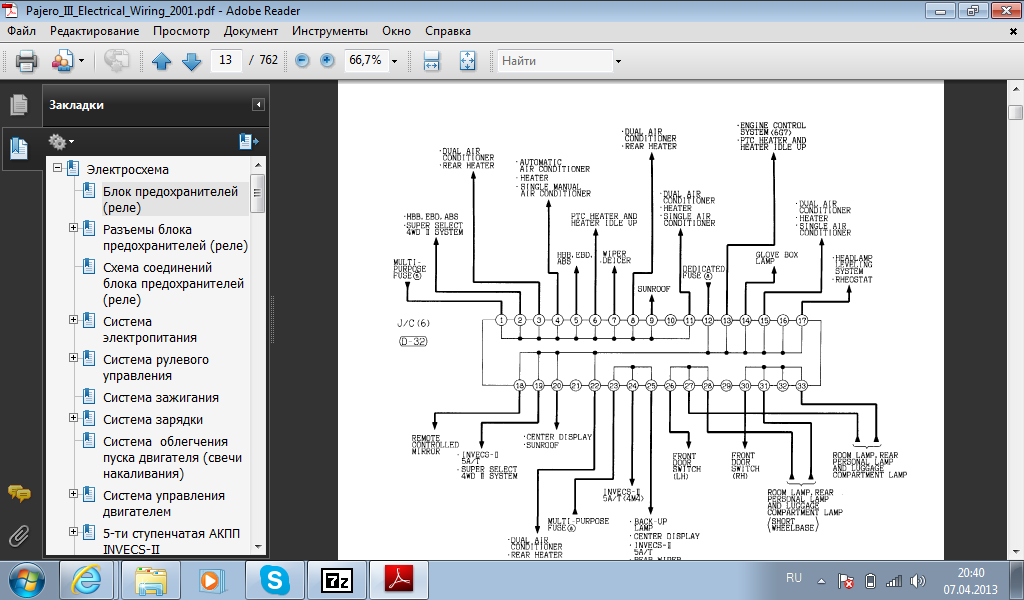The width and height of the screenshot is (1024, 600).
Task: Collapse the Электросхема bookmark tree
Action: coord(58,169)
